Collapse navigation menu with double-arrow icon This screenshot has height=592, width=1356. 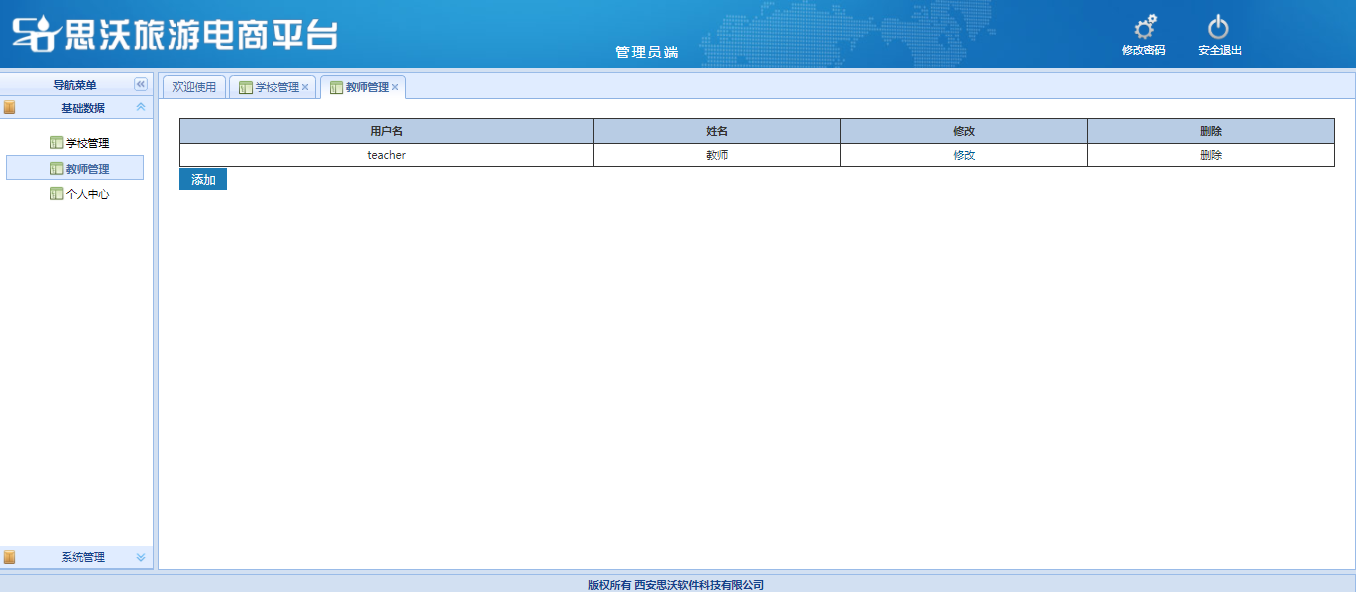[x=141, y=85]
